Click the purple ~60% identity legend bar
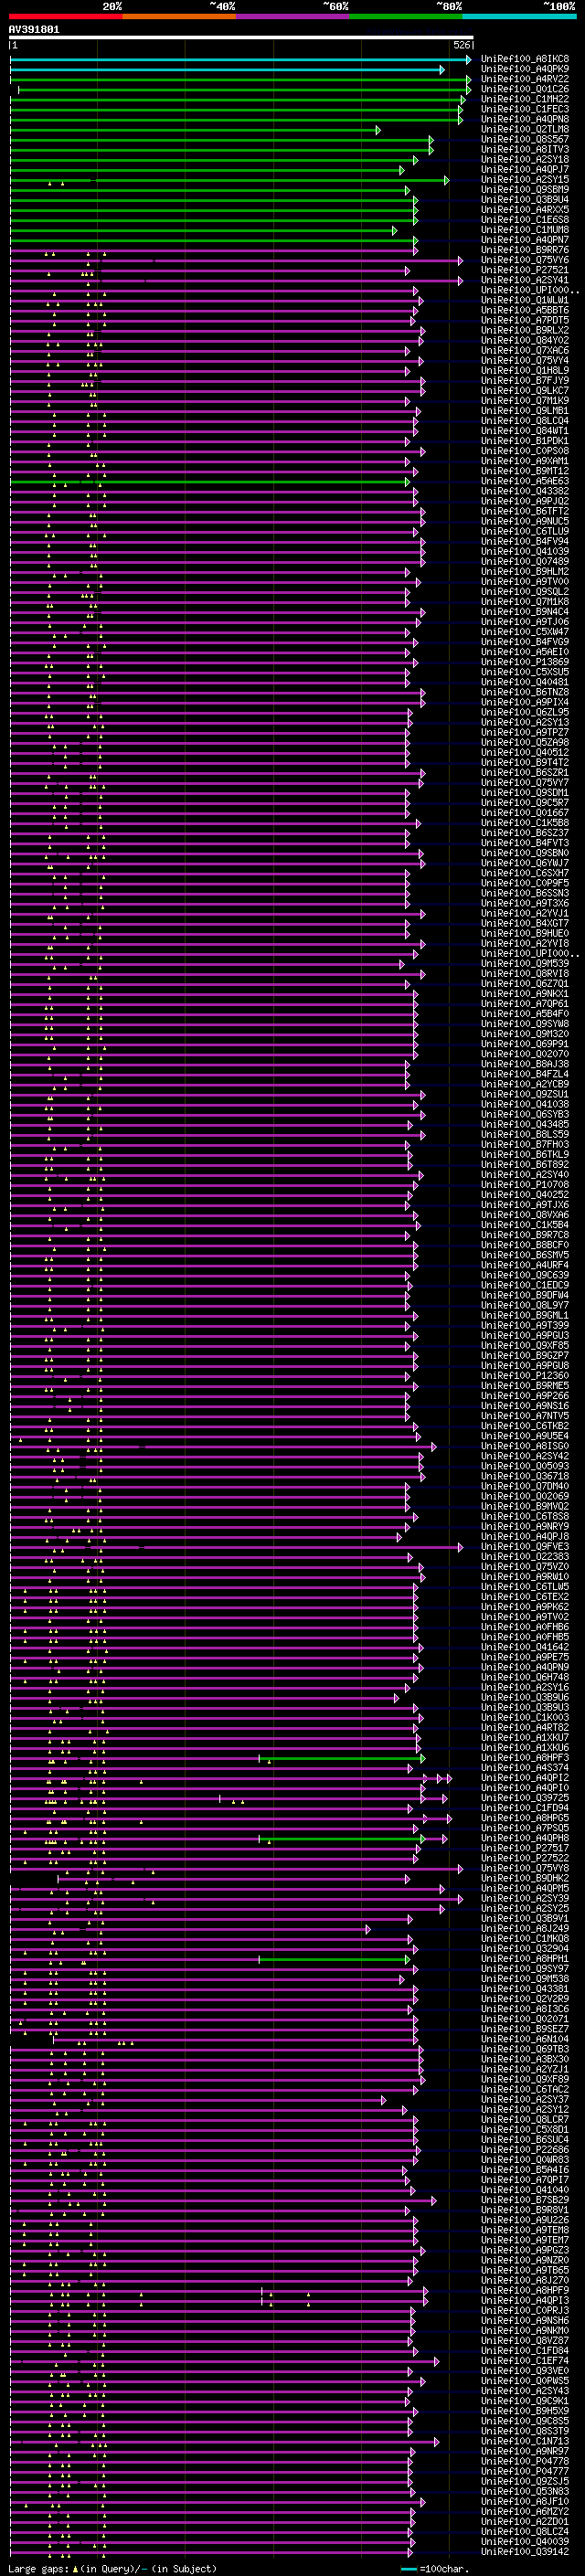 (293, 16)
